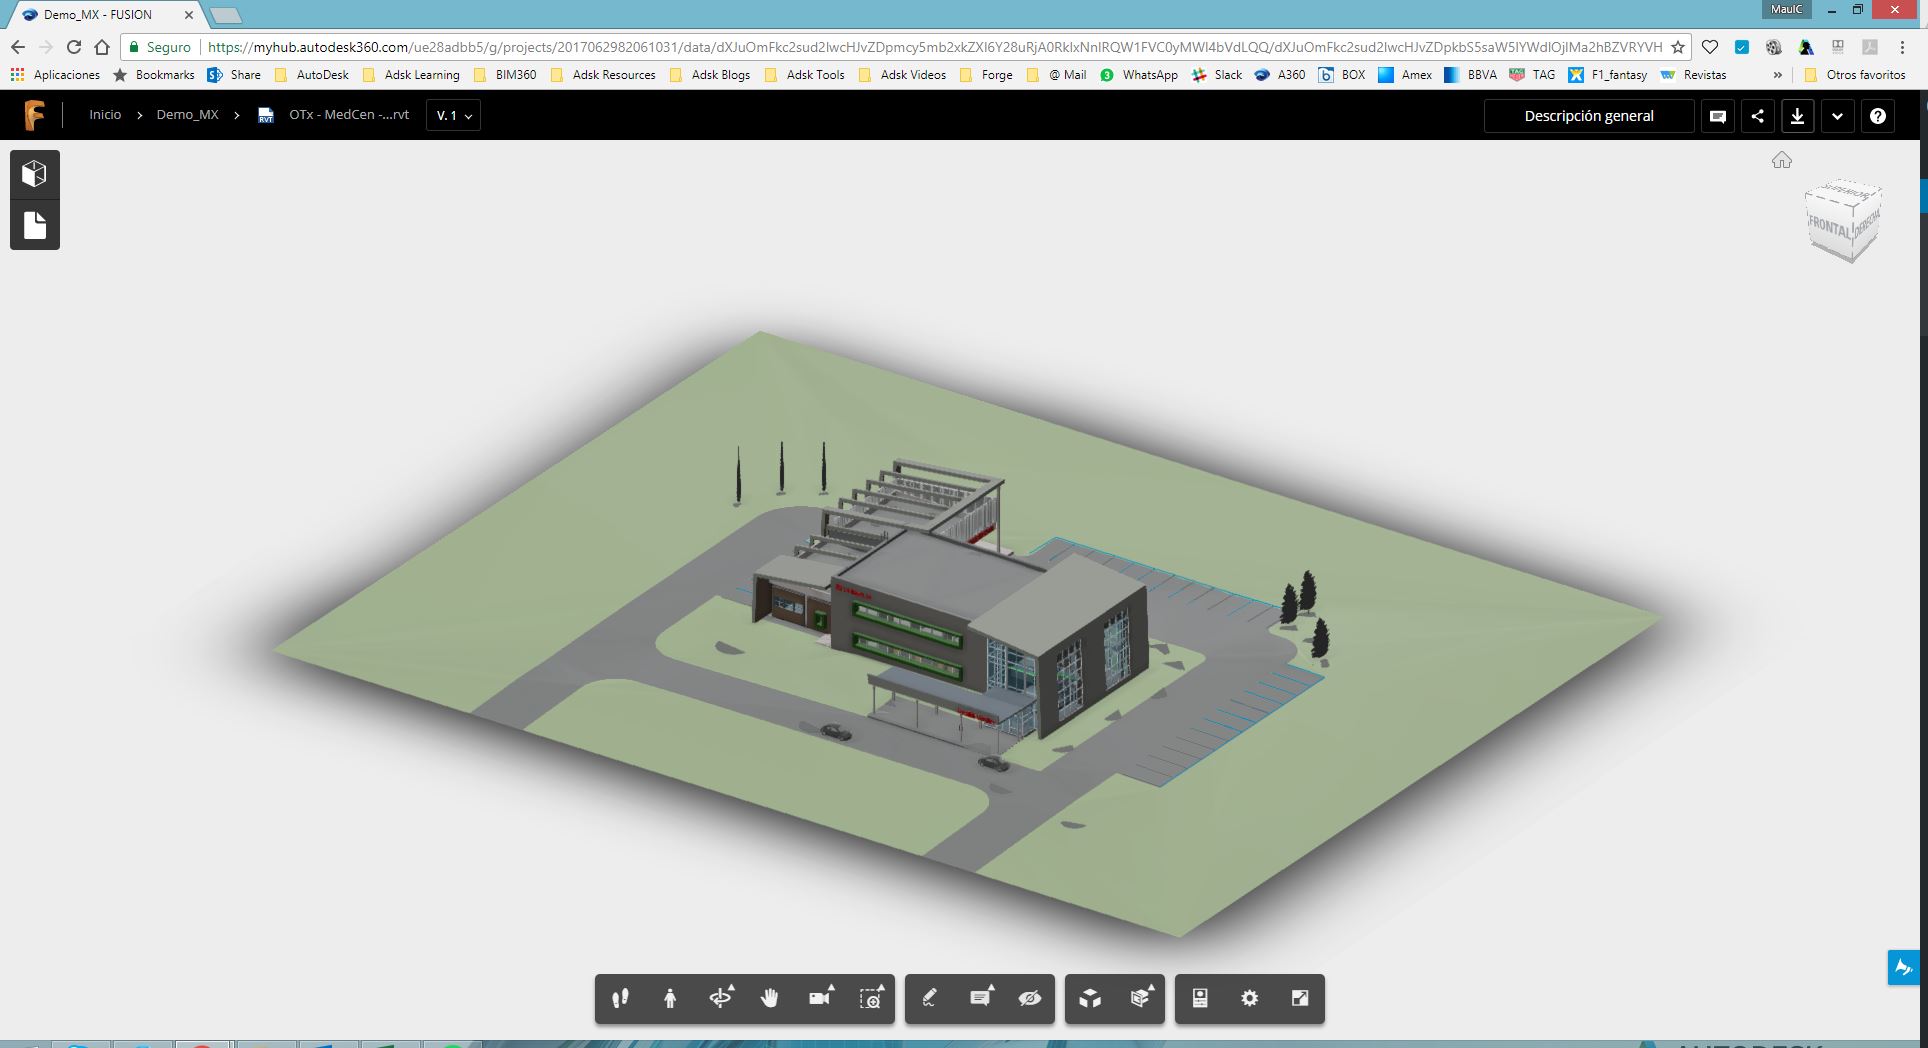
Task: Open the help menu
Action: tap(1878, 116)
